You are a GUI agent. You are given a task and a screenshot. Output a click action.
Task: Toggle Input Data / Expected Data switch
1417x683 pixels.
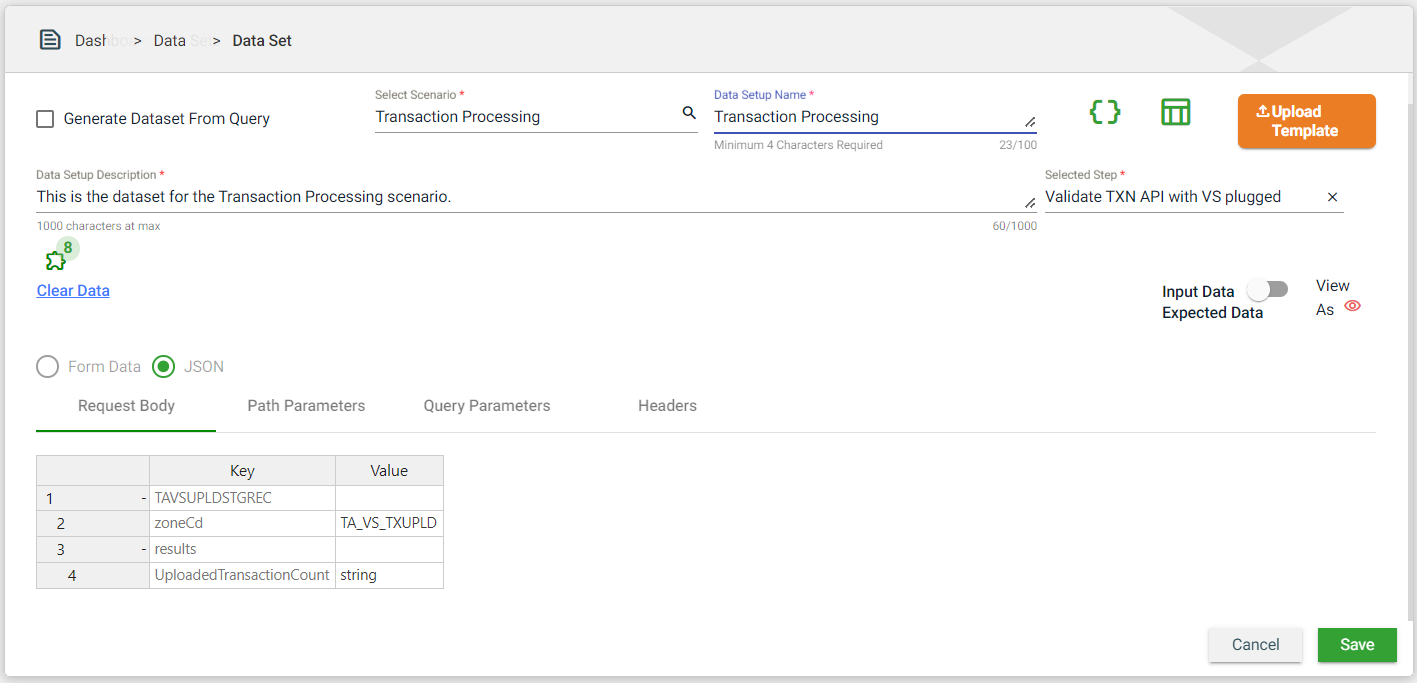coord(1266,290)
